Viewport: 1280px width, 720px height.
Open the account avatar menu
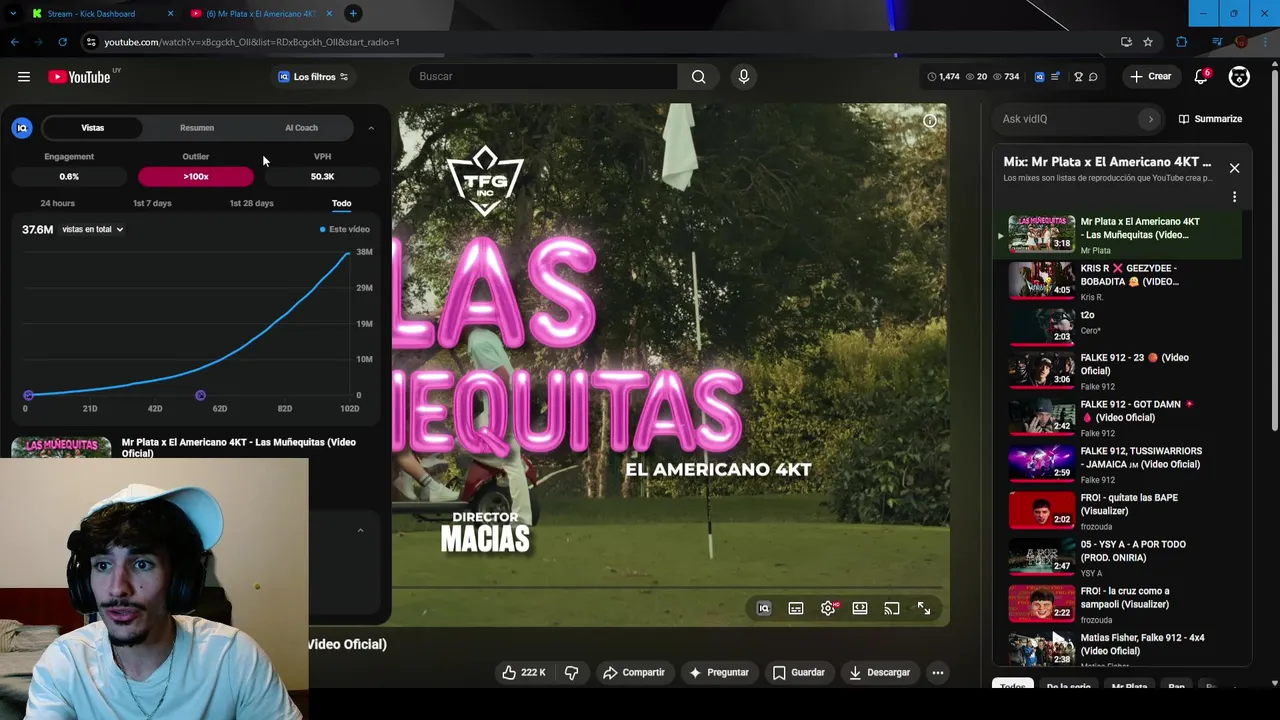[x=1239, y=77]
